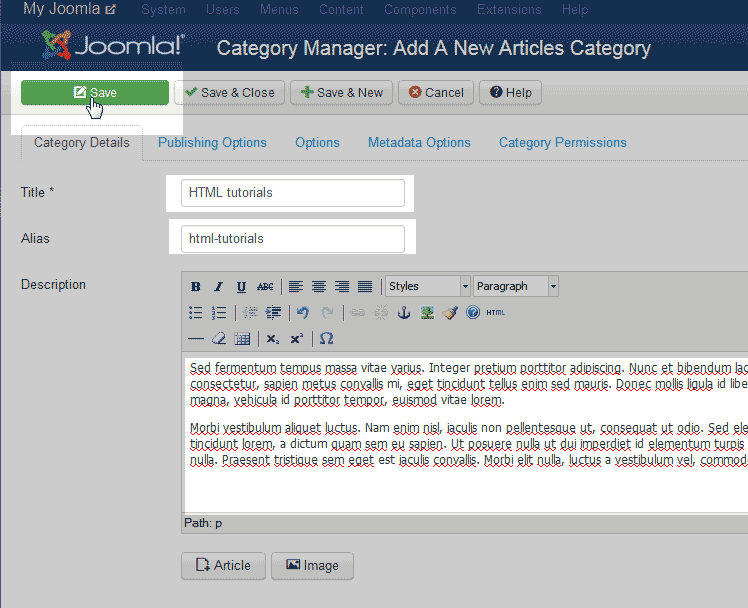Click into the Title input field
Image resolution: width=748 pixels, height=608 pixels.
292,193
